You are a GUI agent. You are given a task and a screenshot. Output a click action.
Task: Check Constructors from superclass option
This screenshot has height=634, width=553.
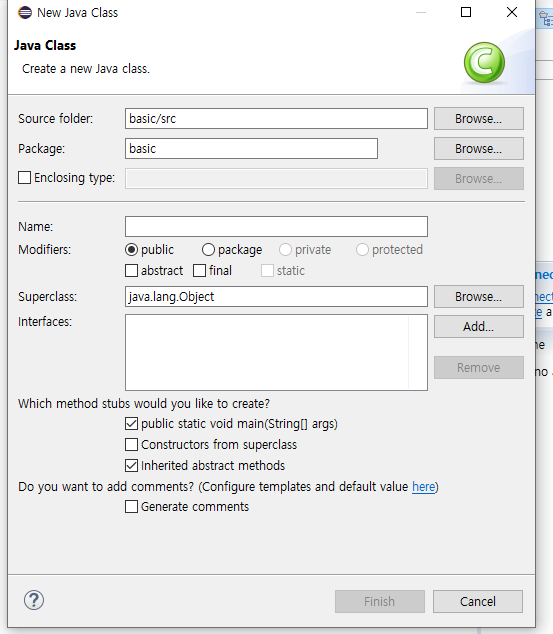(131, 445)
